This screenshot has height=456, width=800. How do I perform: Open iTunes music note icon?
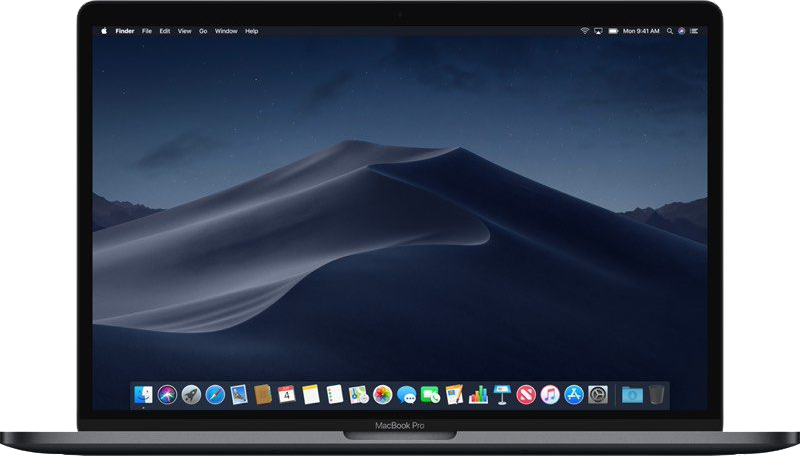pyautogui.click(x=550, y=395)
